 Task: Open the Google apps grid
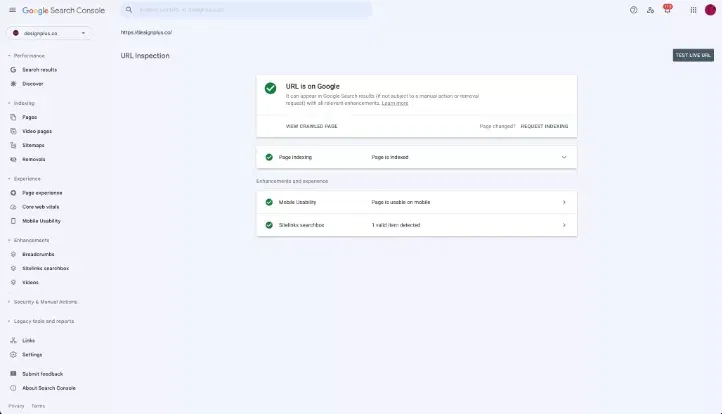(693, 10)
